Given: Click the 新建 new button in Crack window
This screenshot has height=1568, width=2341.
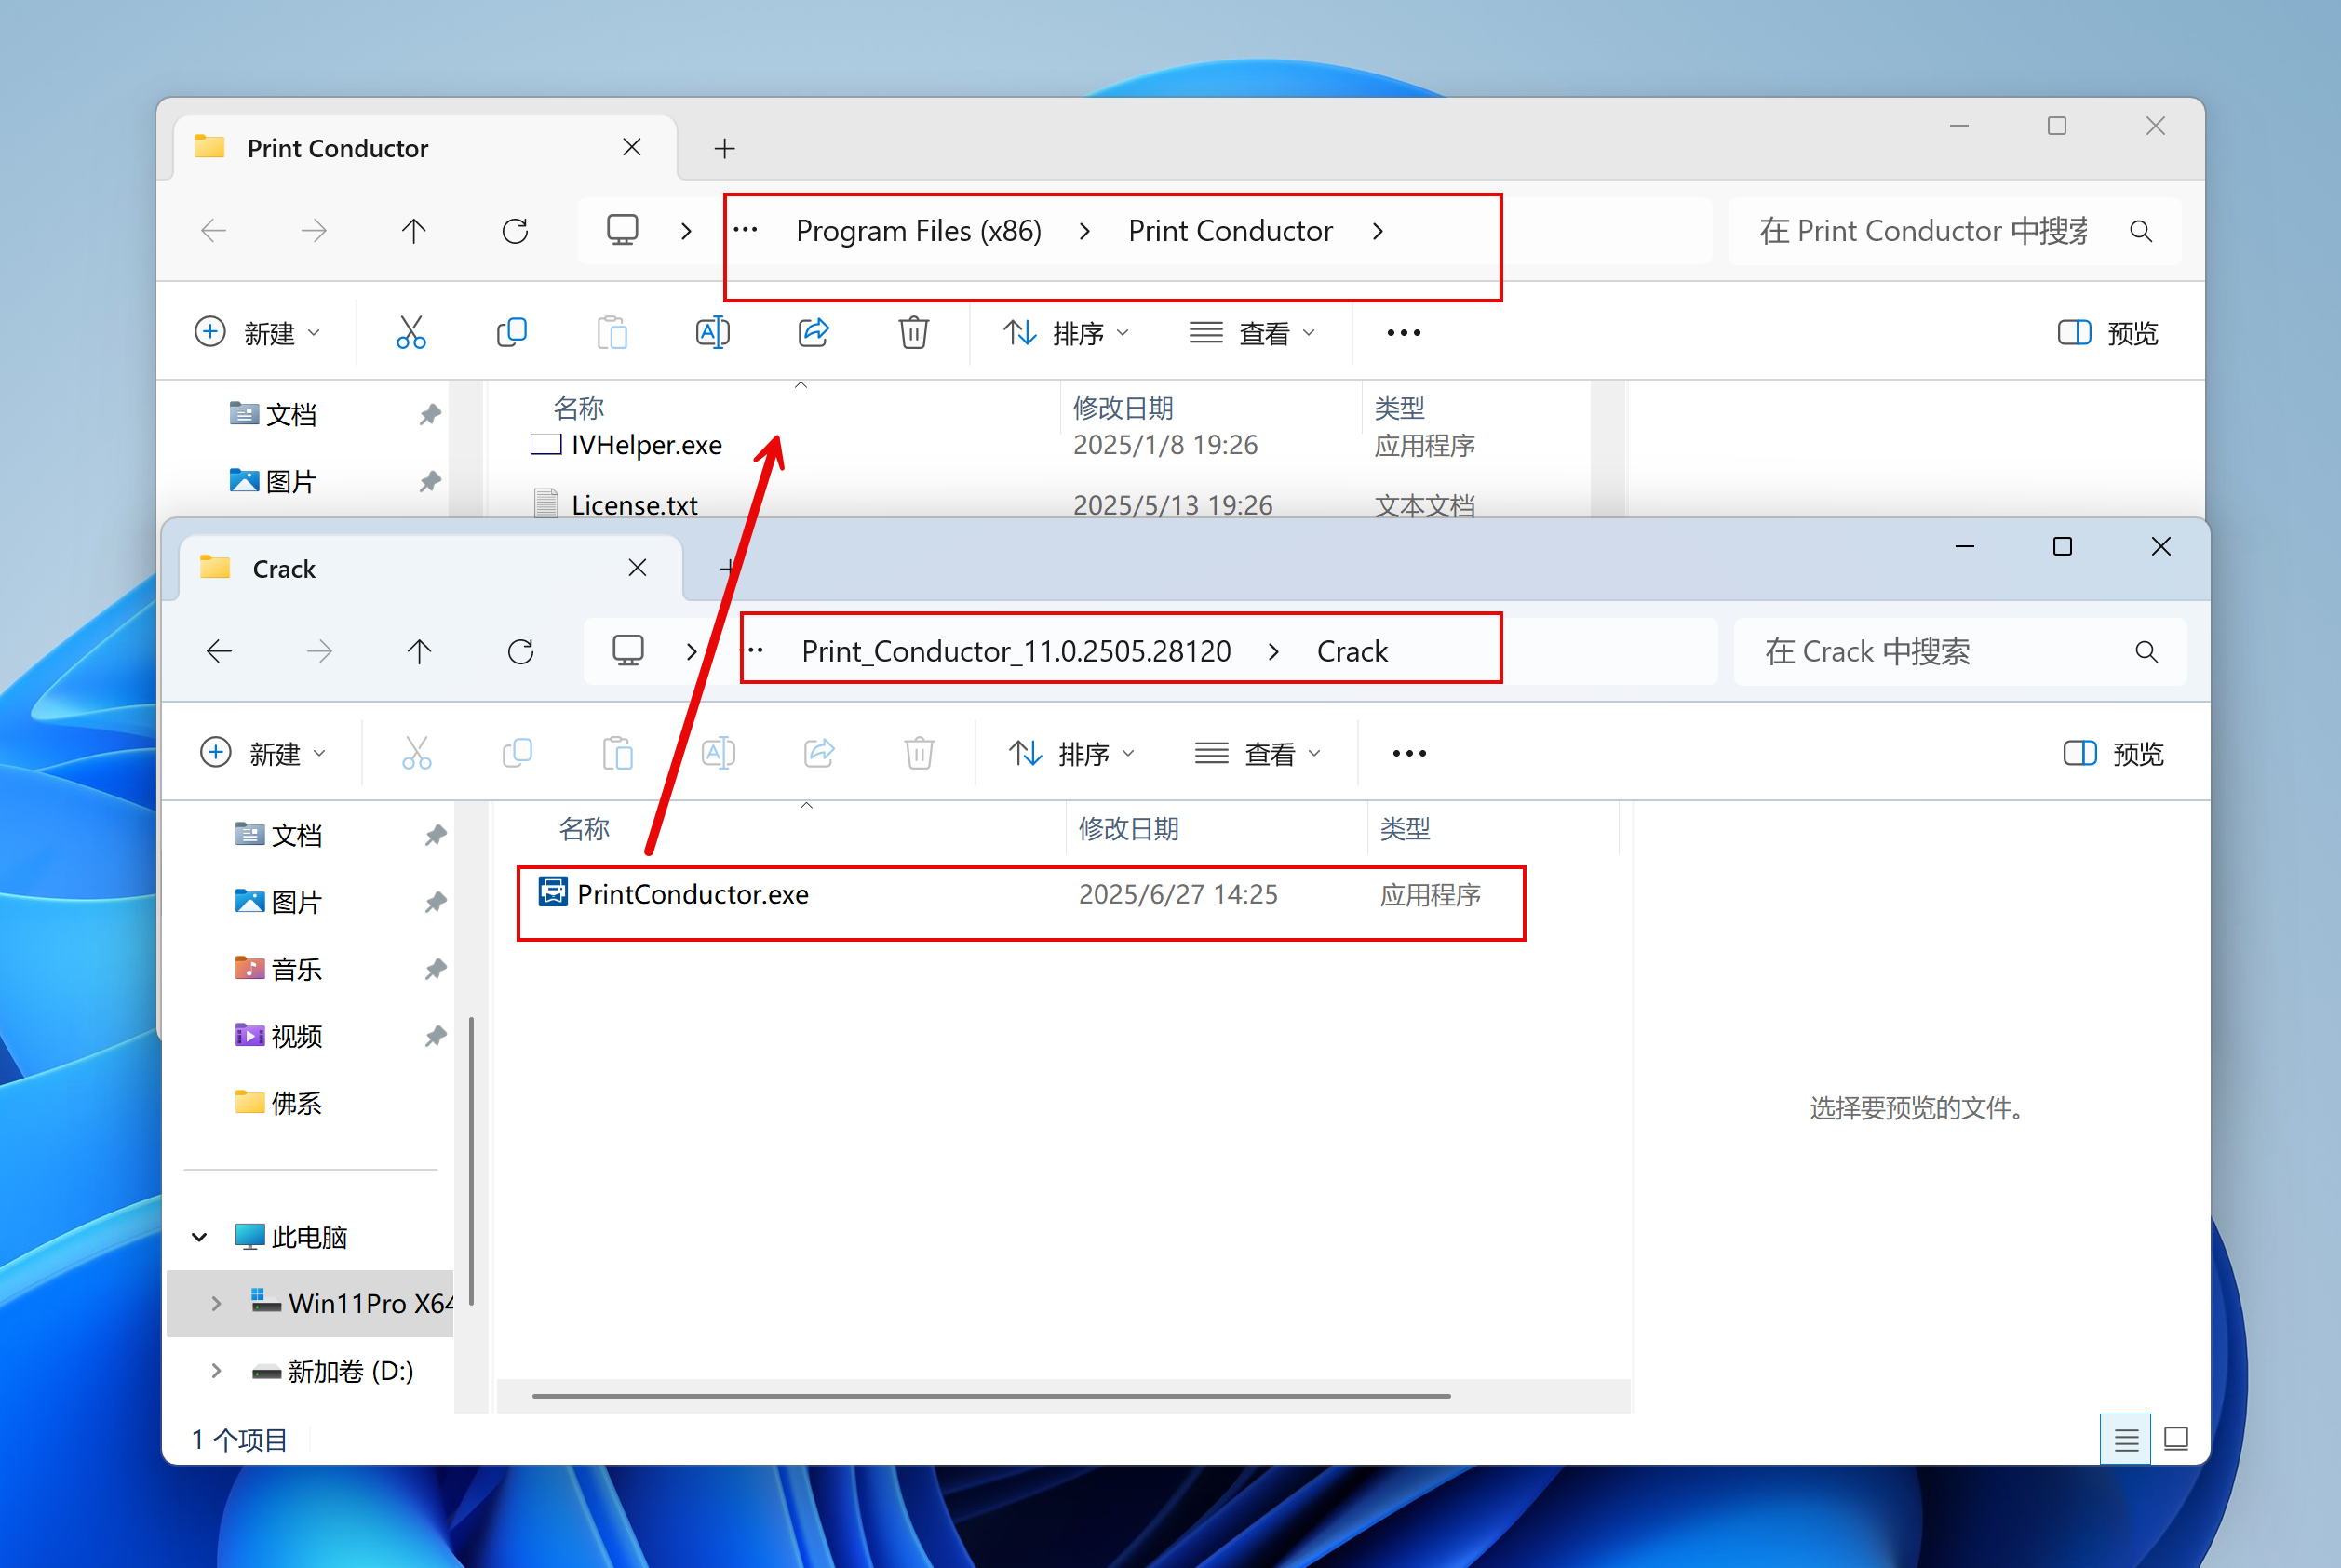Looking at the screenshot, I should coord(263,753).
